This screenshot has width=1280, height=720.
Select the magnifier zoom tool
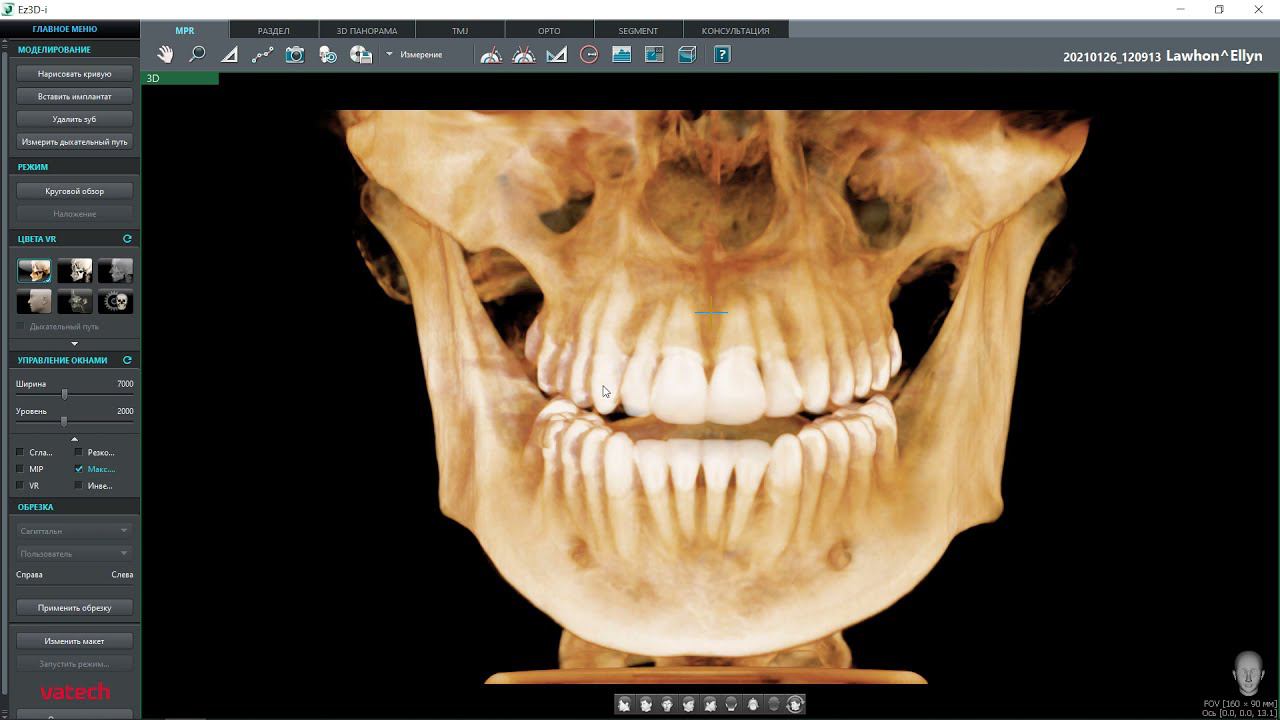[197, 55]
